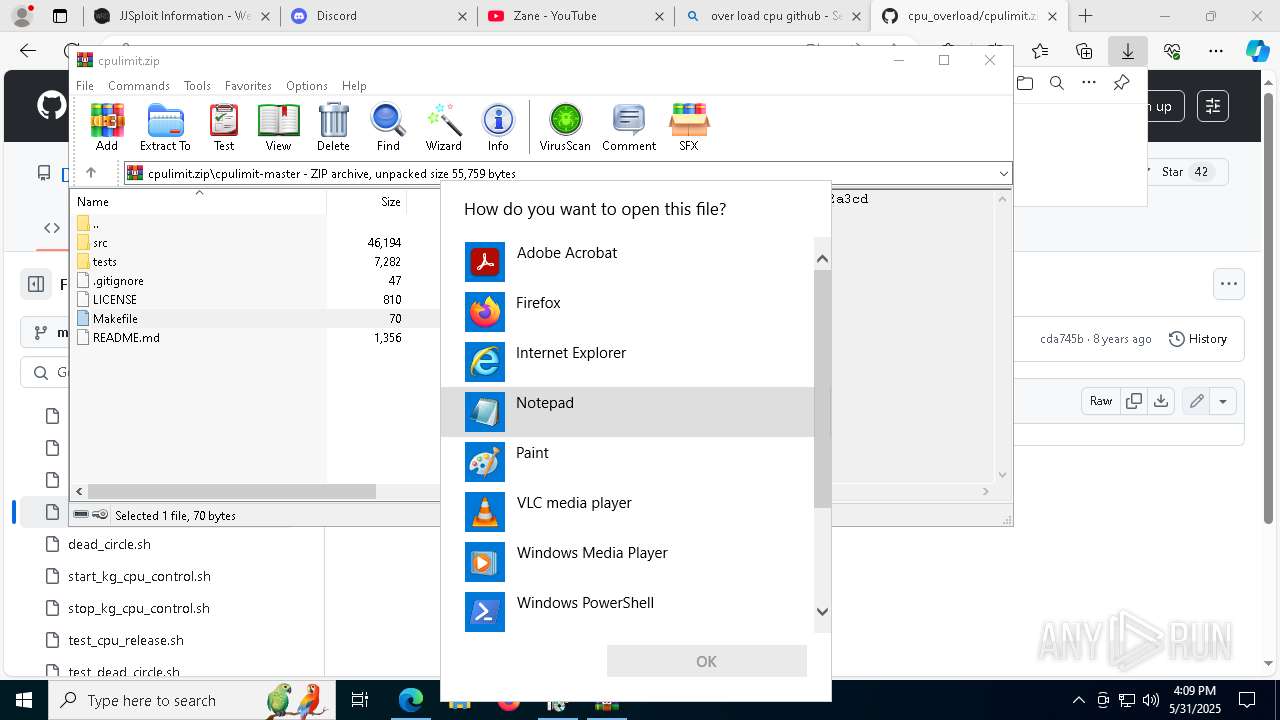Click the Extract To toolbar icon
The height and width of the screenshot is (720, 1280).
point(165,127)
